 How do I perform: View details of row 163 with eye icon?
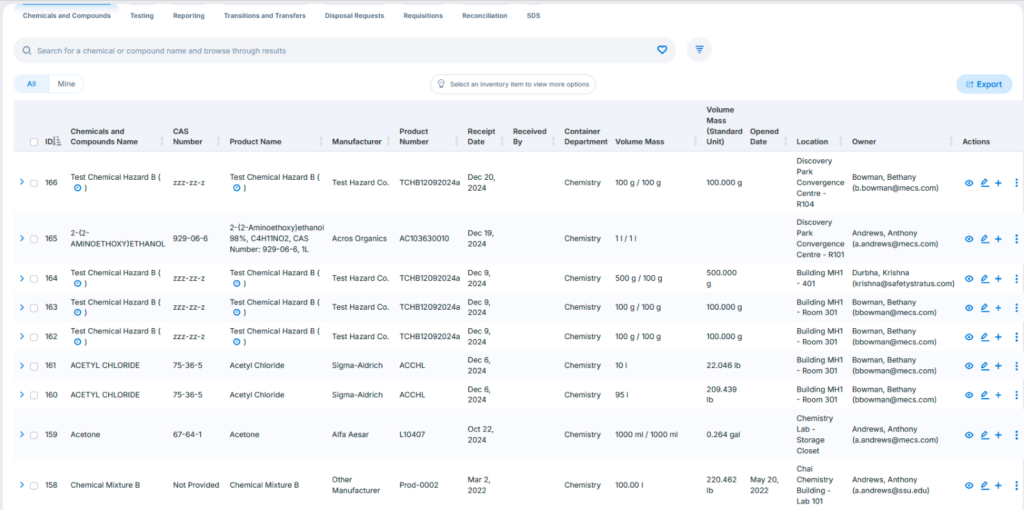pyautogui.click(x=969, y=308)
